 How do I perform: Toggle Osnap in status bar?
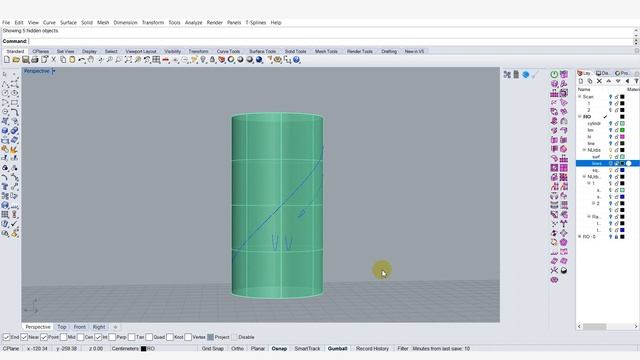(279, 349)
